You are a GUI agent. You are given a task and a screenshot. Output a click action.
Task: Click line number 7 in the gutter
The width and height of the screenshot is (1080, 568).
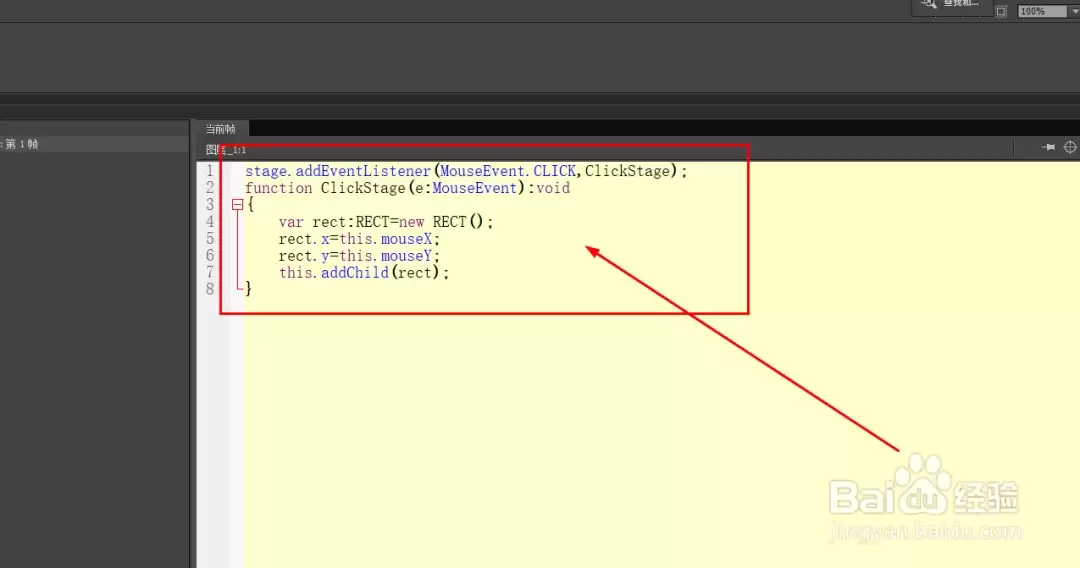(x=210, y=272)
